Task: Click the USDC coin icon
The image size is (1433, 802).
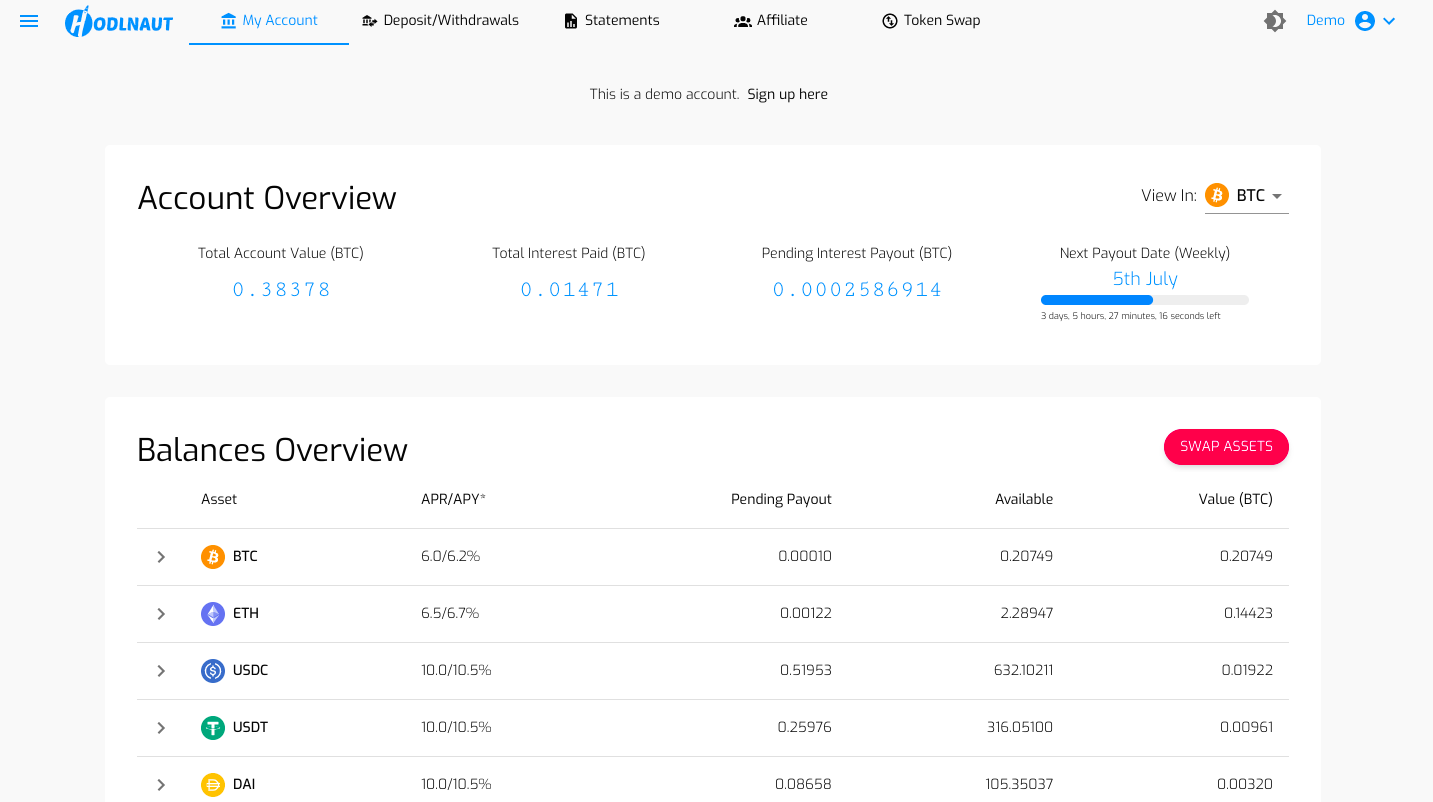Action: coord(213,671)
